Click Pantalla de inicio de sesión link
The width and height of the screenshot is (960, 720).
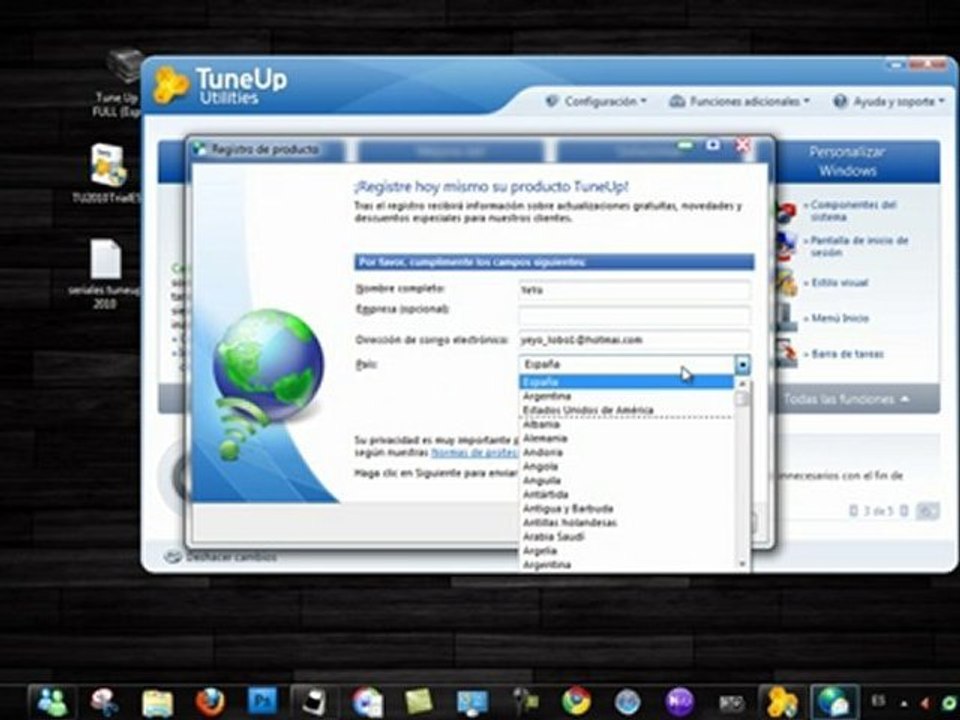[859, 246]
